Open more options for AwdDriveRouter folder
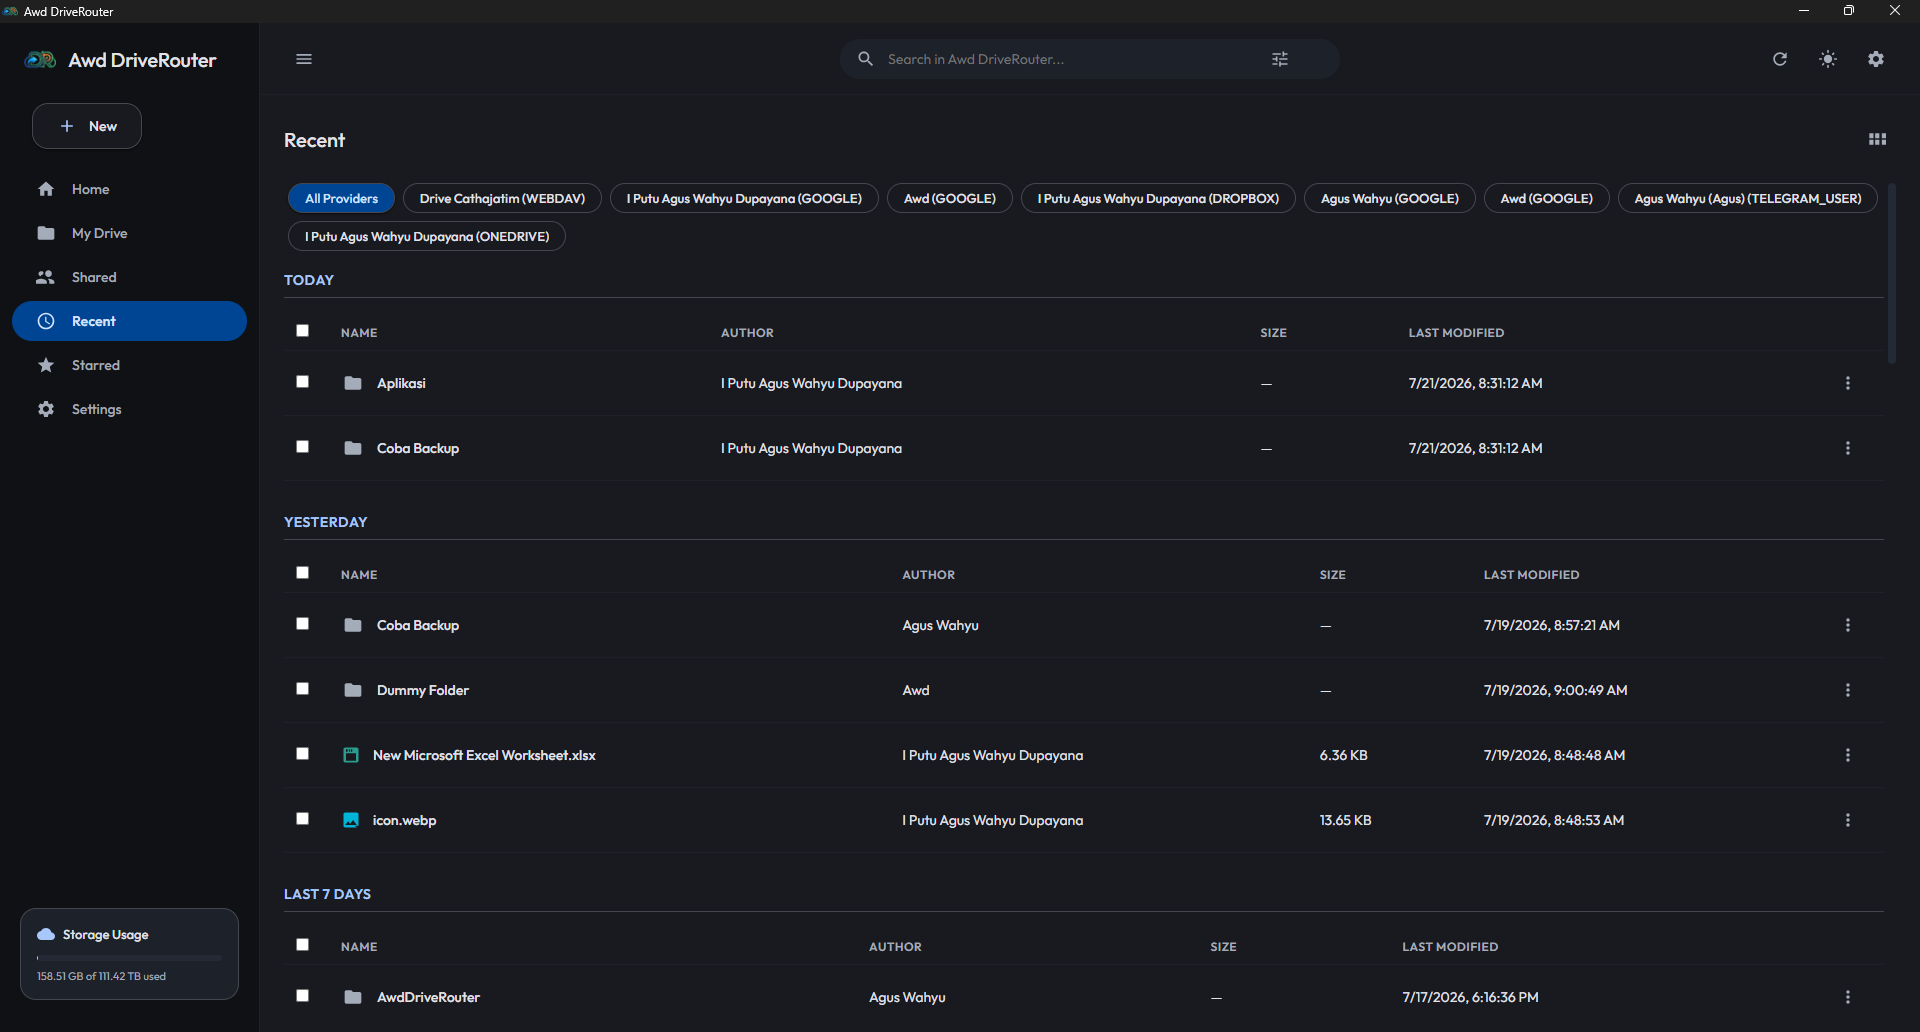The image size is (1920, 1032). point(1848,997)
